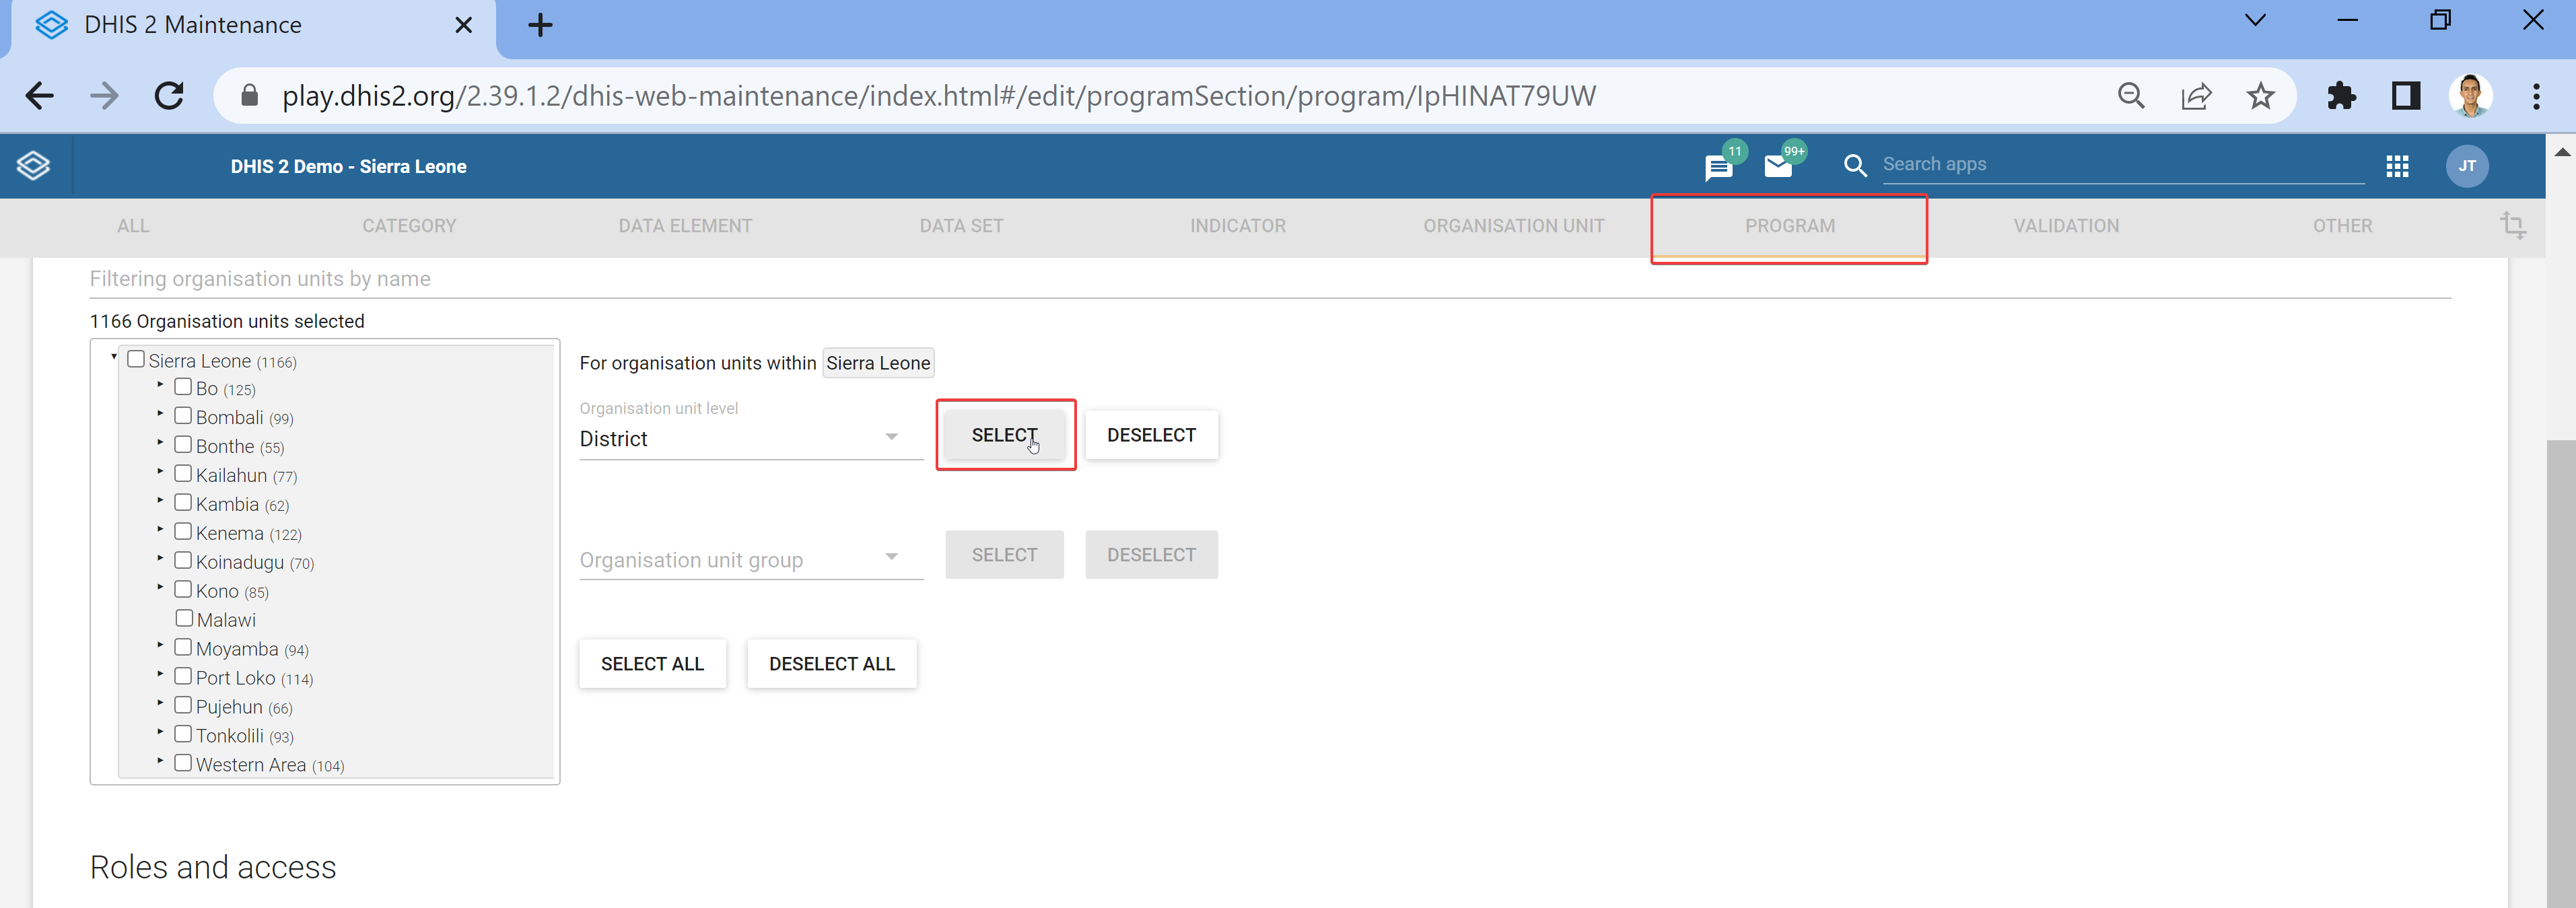Check the Kailahun checkbox
2576x908 pixels.
(183, 474)
